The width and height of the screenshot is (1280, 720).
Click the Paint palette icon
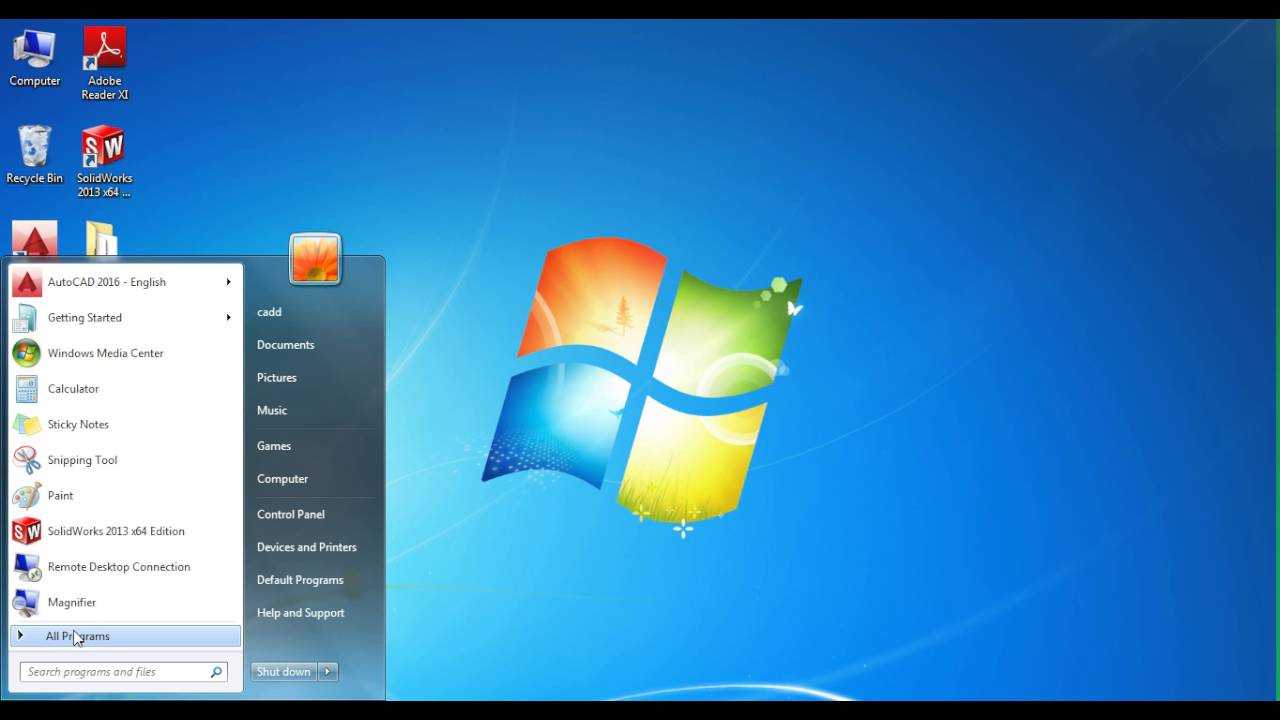tap(27, 495)
